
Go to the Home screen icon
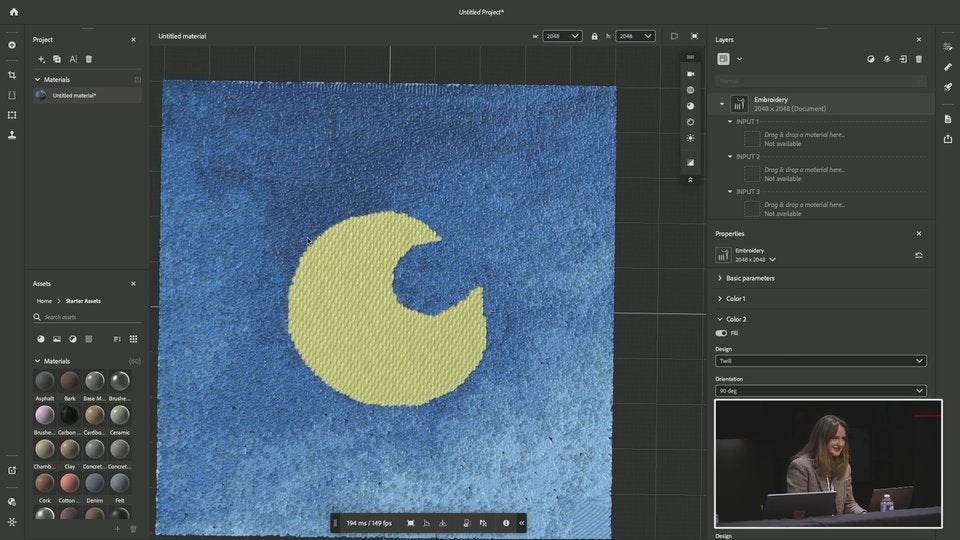pos(13,12)
